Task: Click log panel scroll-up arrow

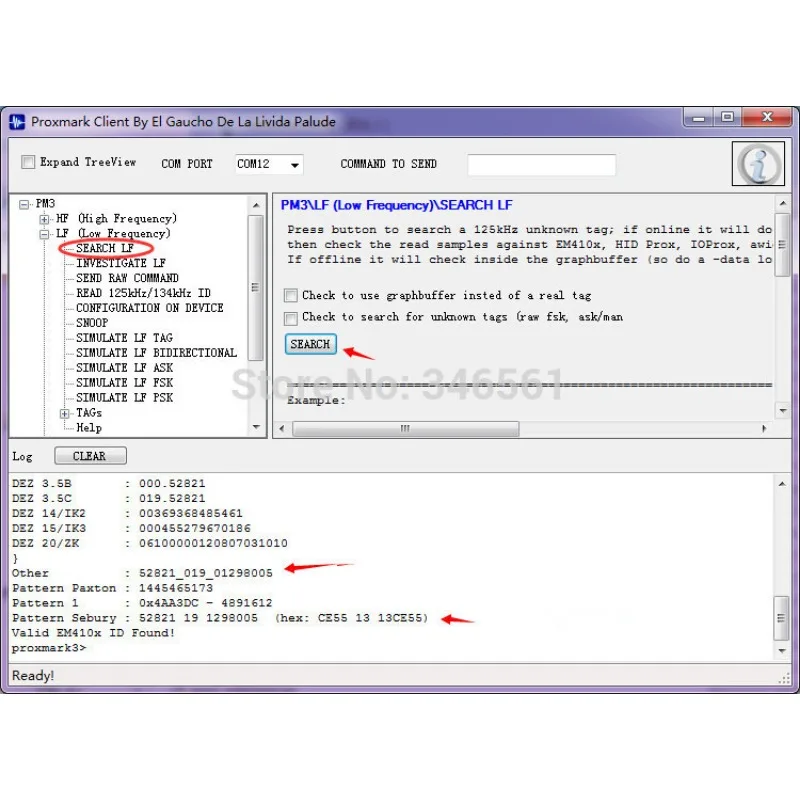Action: 782,484
